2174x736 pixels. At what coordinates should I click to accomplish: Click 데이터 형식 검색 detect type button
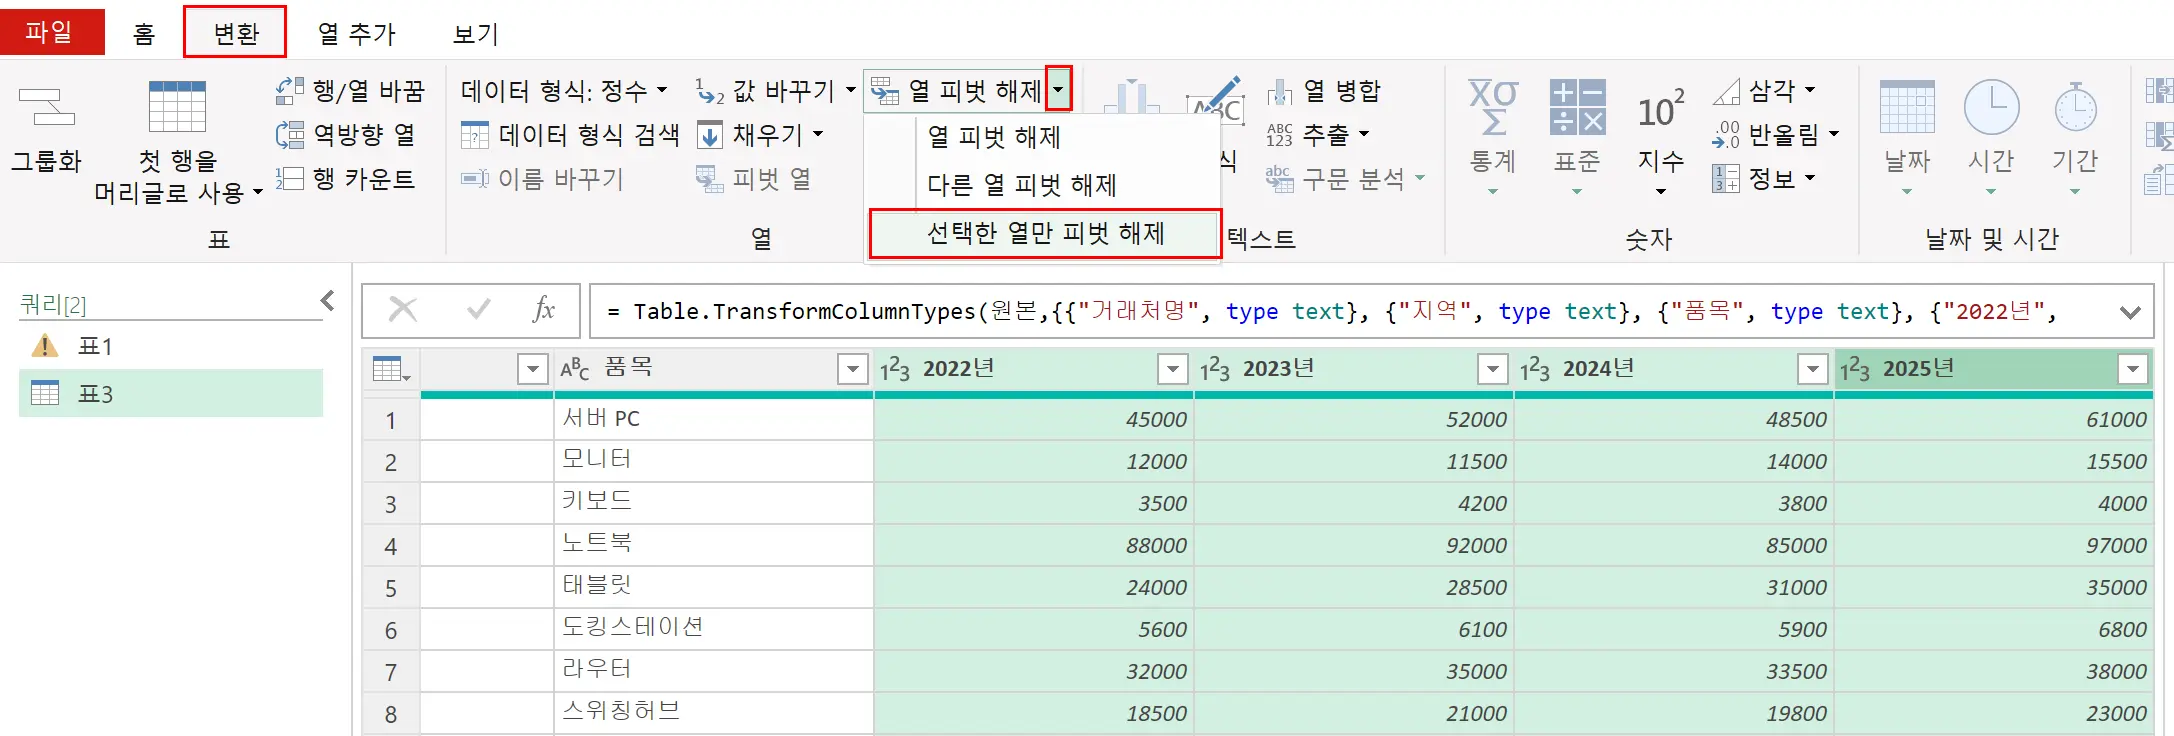tap(570, 135)
